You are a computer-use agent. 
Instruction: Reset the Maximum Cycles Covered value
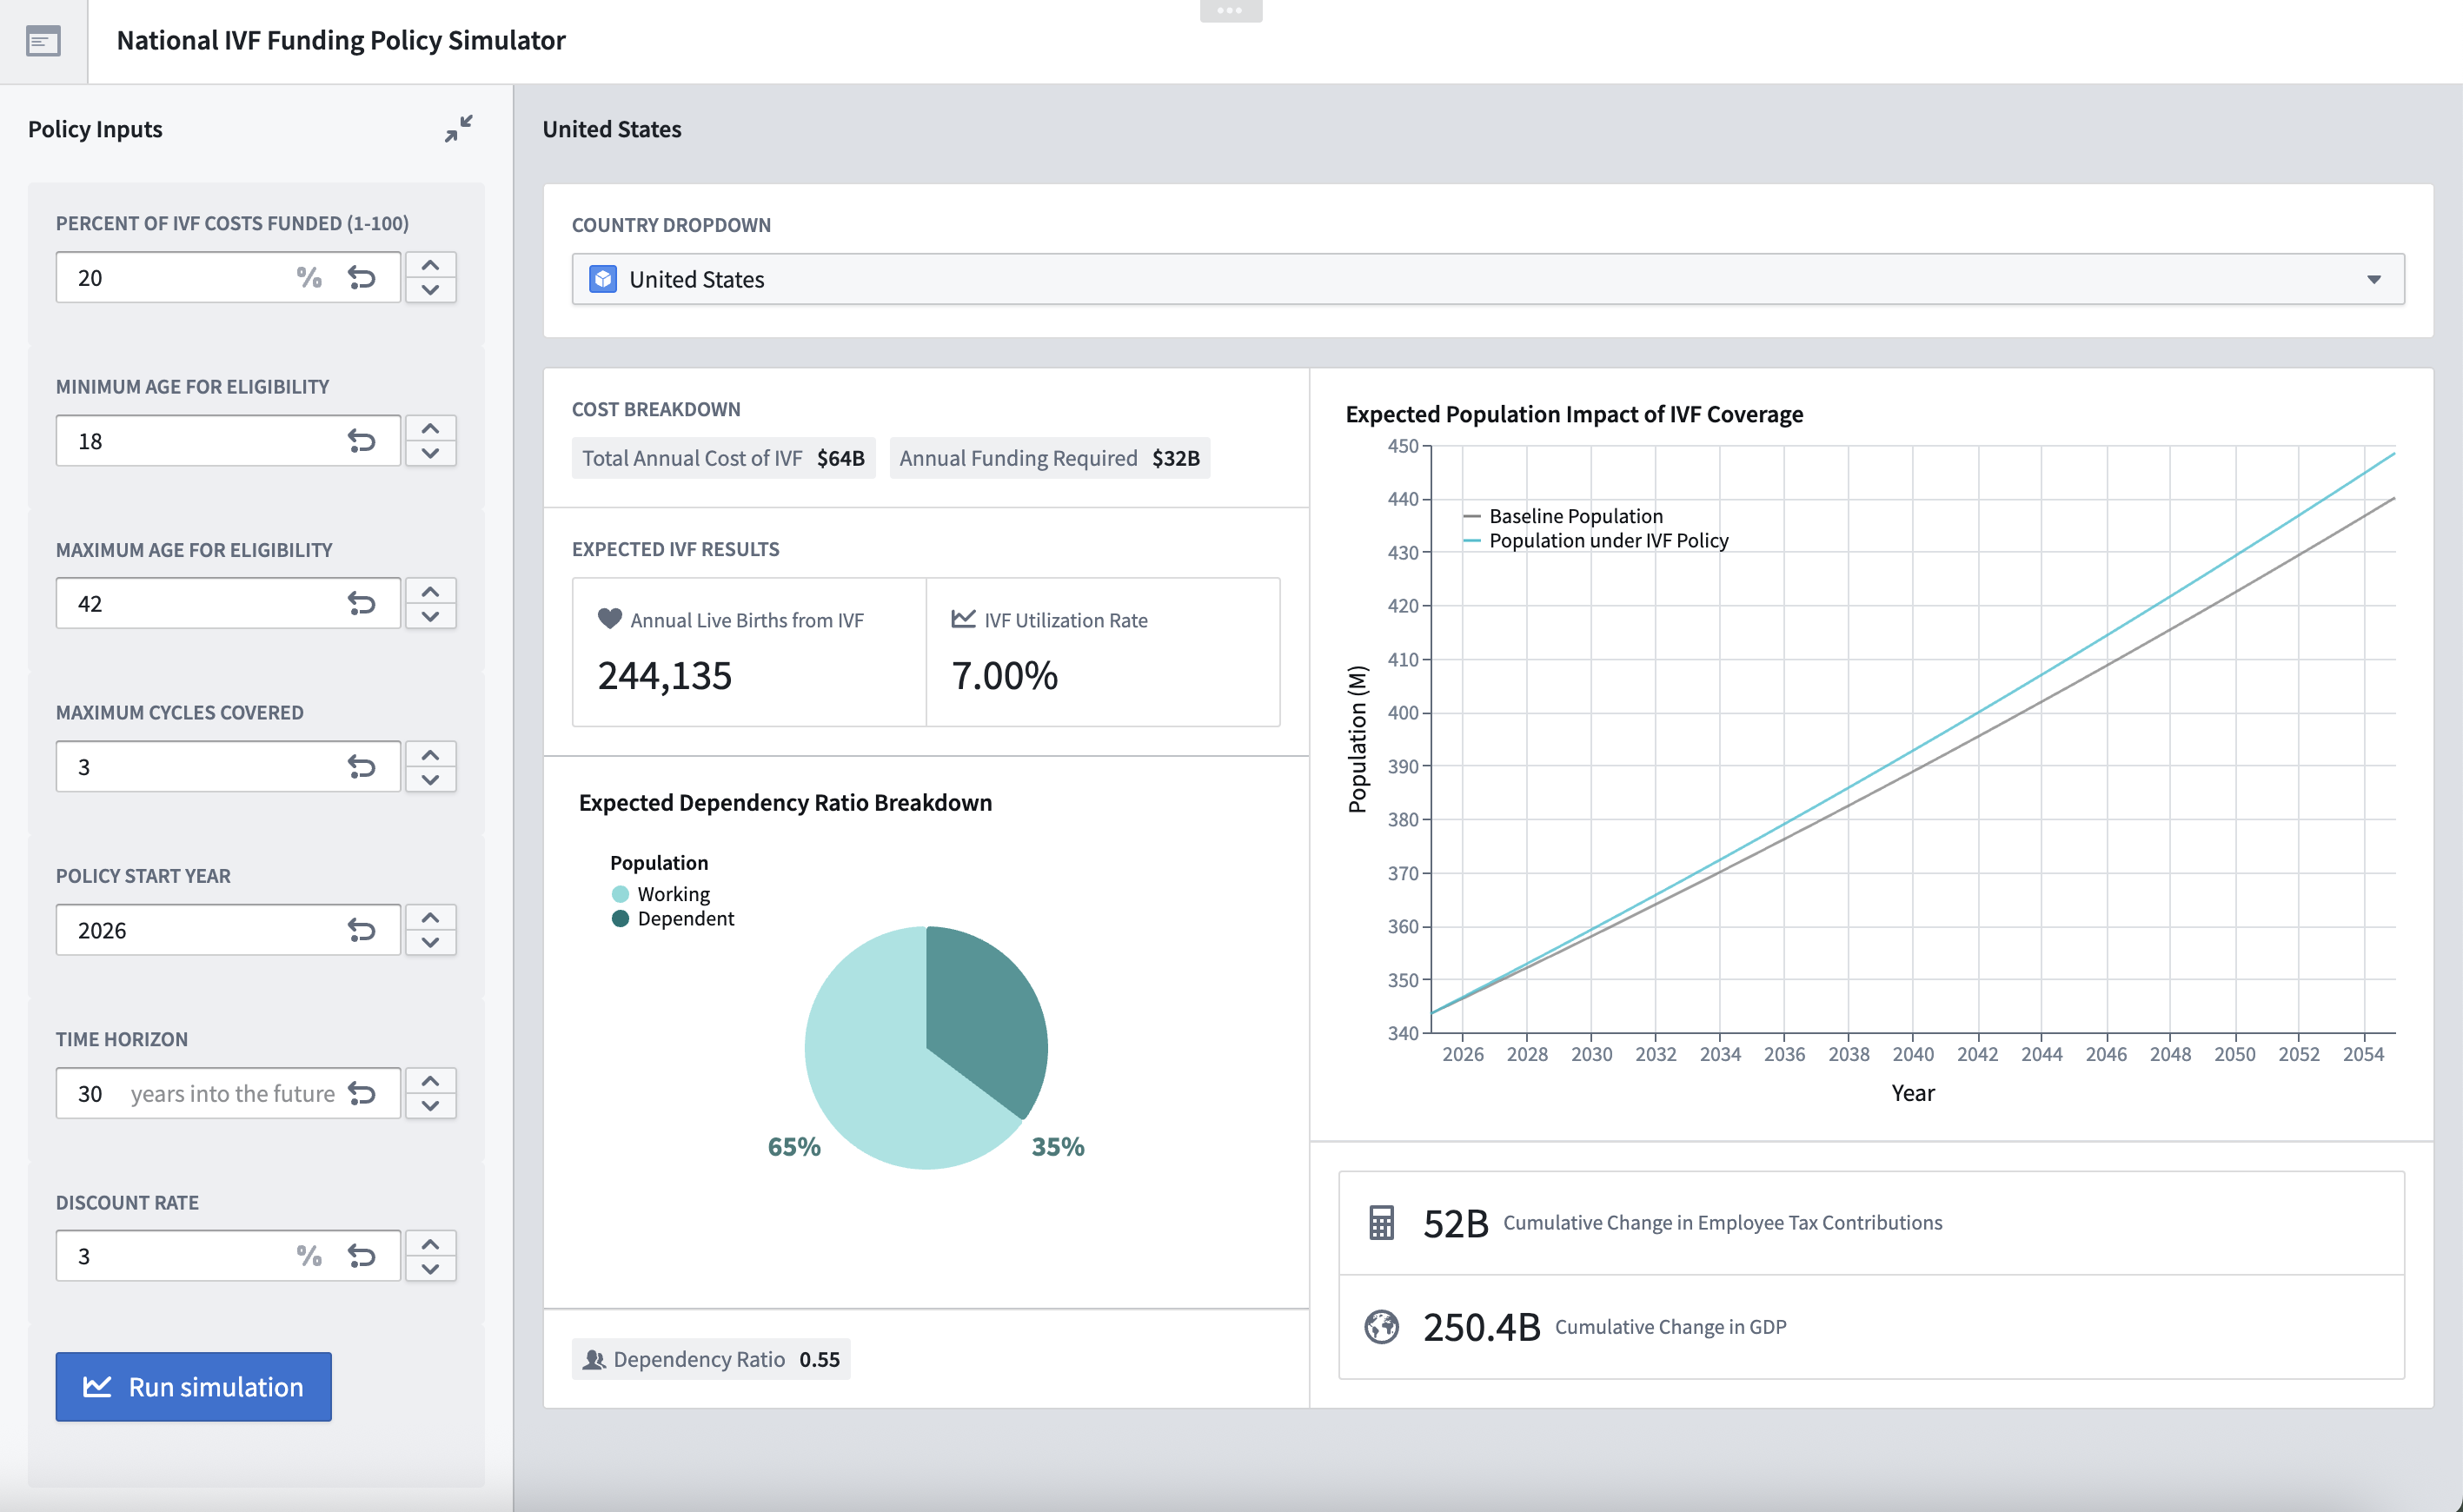tap(361, 767)
